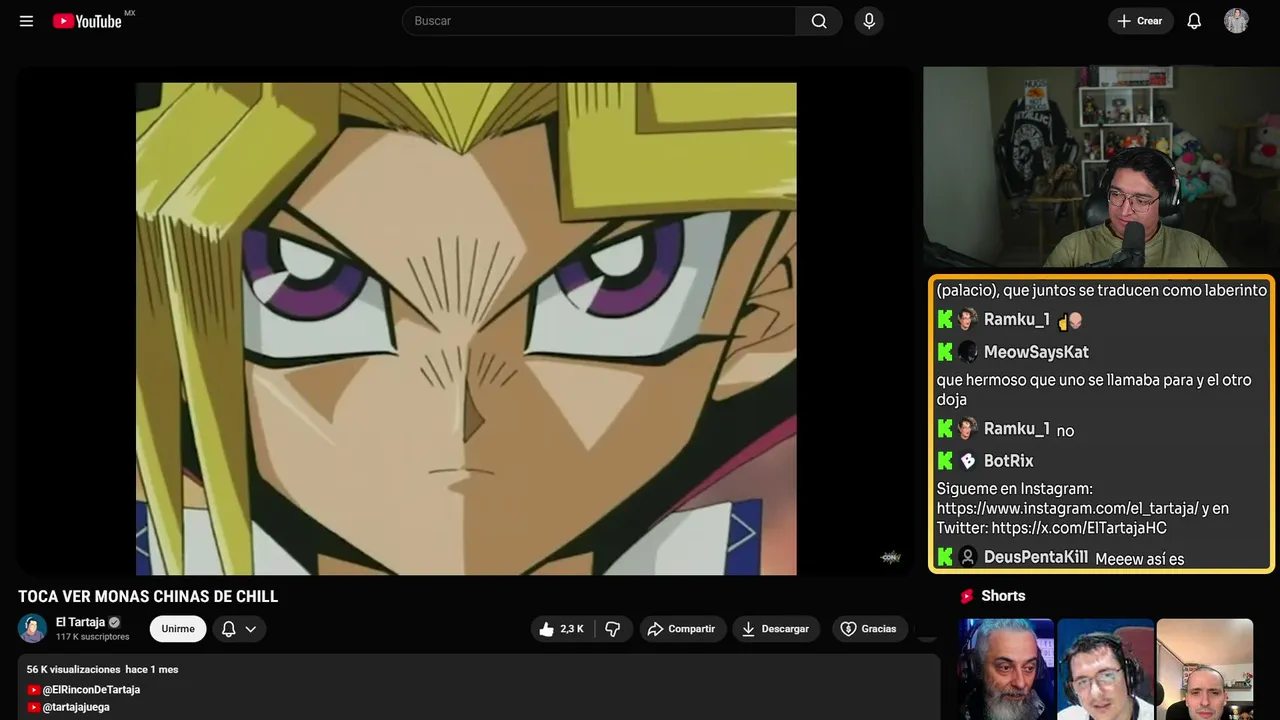This screenshot has height=720, width=1280.
Task: Click the MeowSaysKat username in chat
Action: click(1036, 352)
